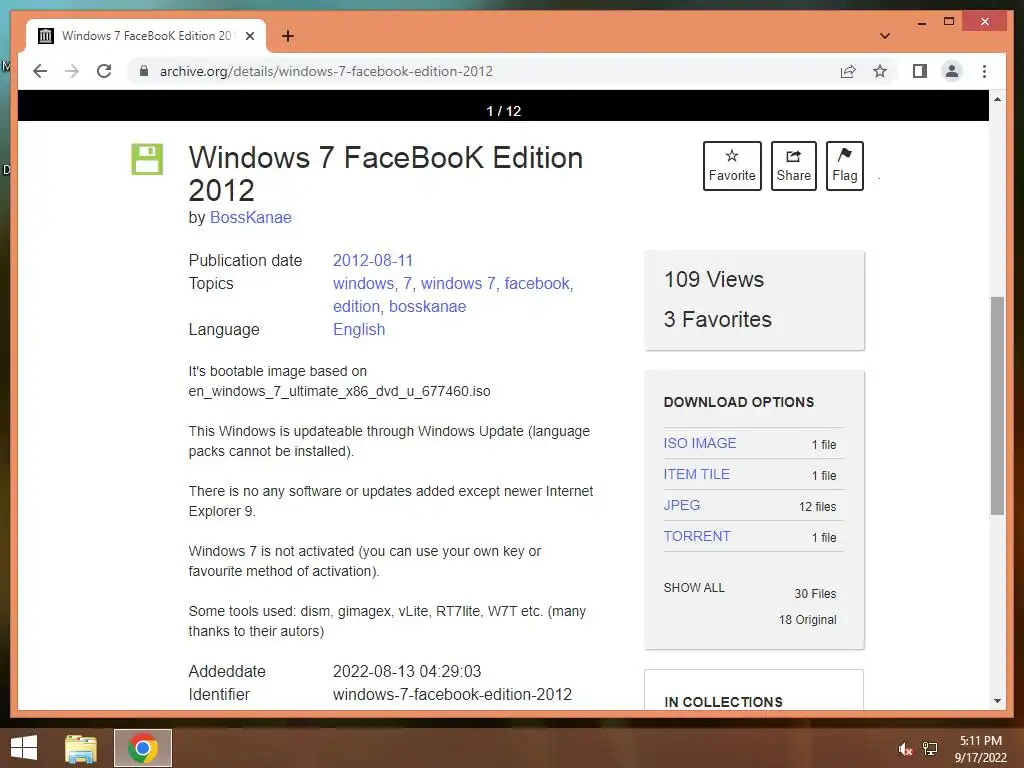The image size is (1024, 768).
Task: Open the ISO IMAGE download option
Action: (x=699, y=443)
